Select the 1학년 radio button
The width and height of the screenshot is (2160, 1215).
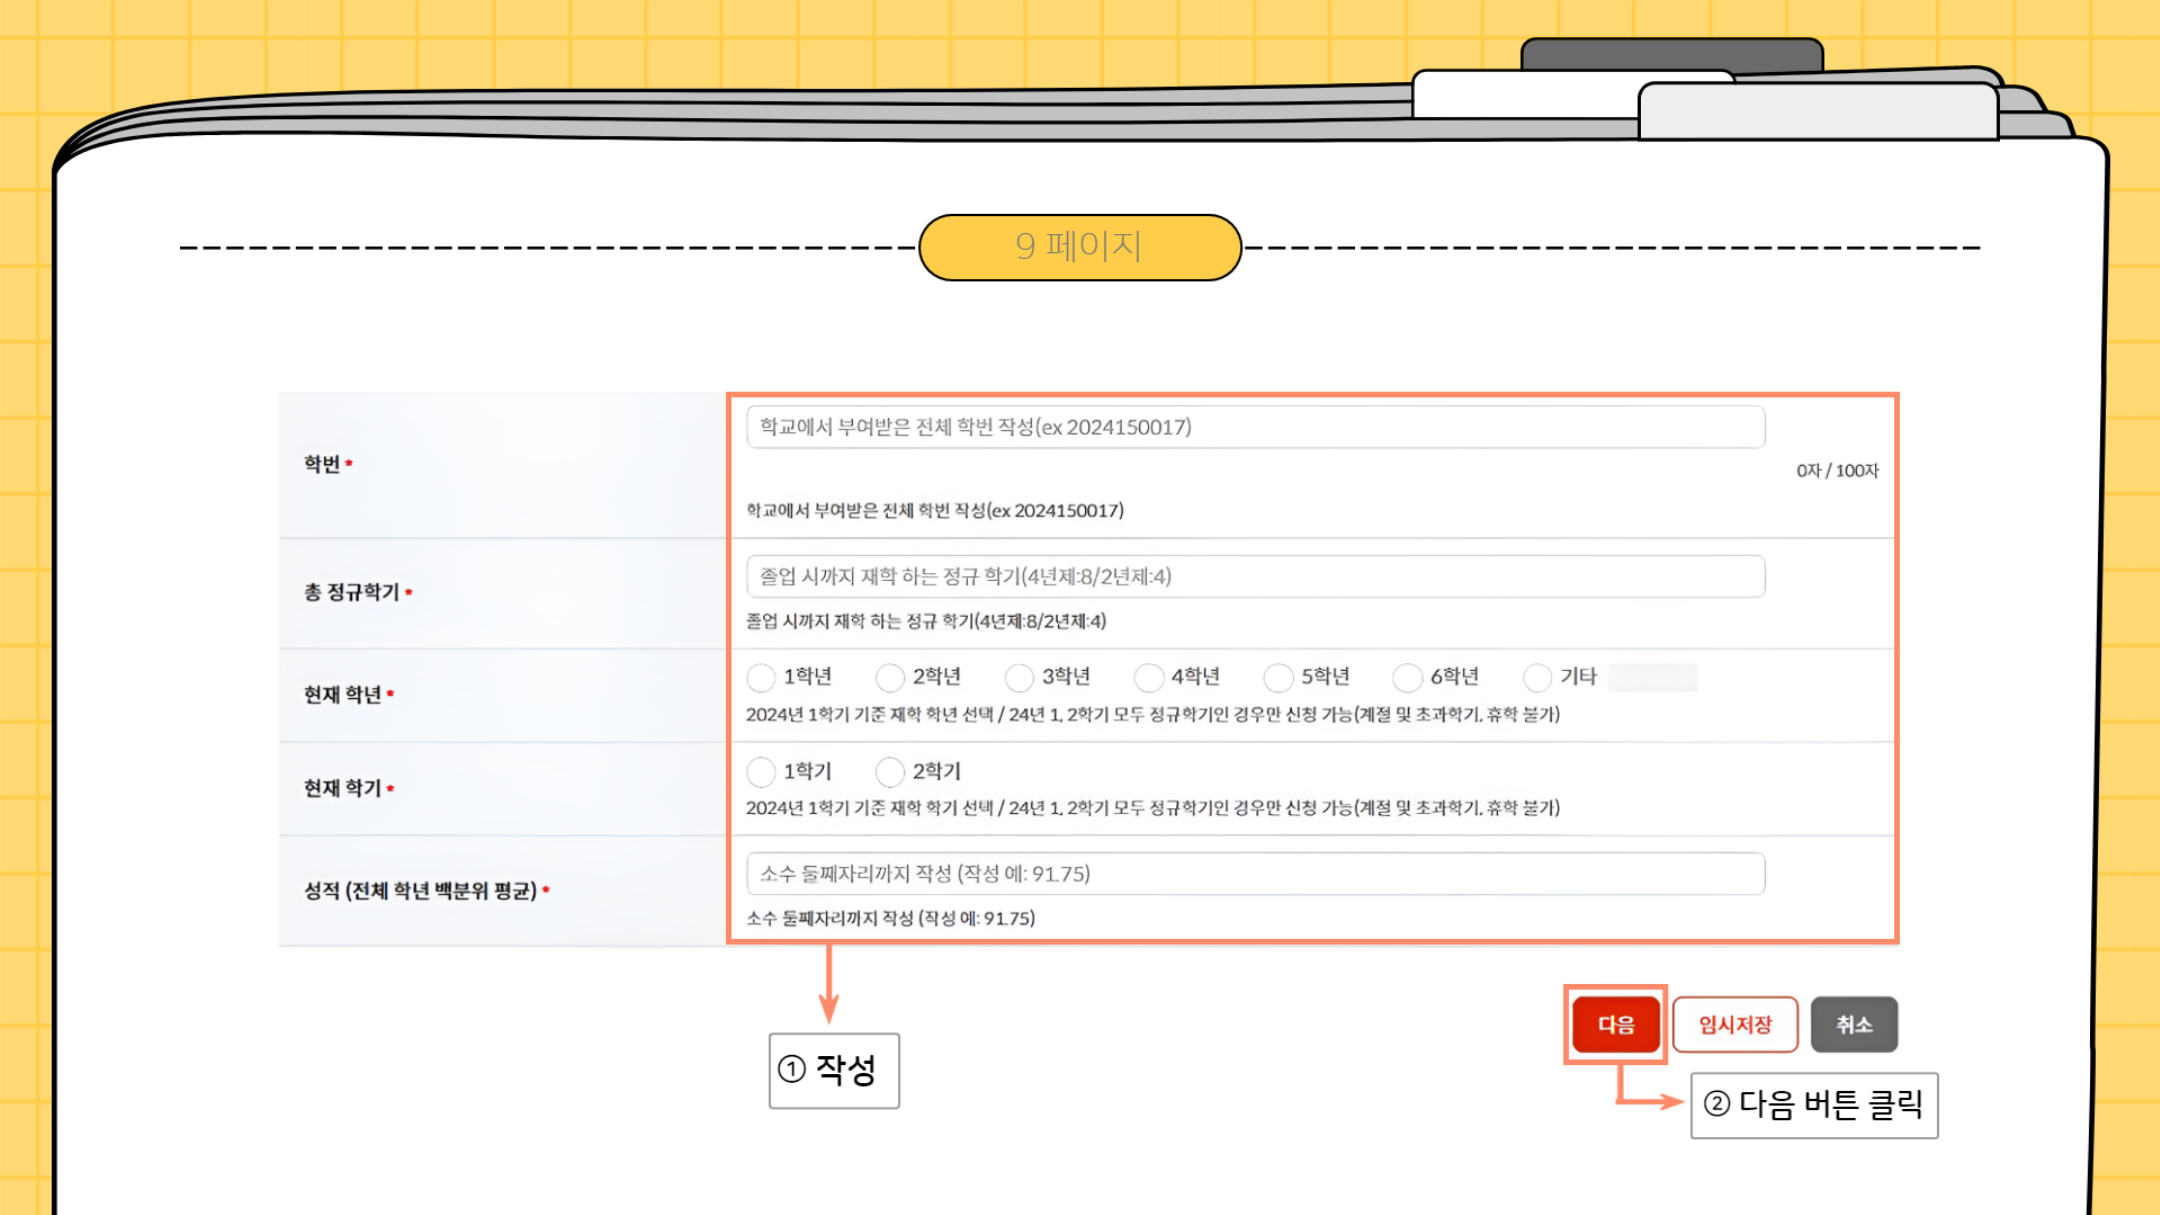click(761, 678)
